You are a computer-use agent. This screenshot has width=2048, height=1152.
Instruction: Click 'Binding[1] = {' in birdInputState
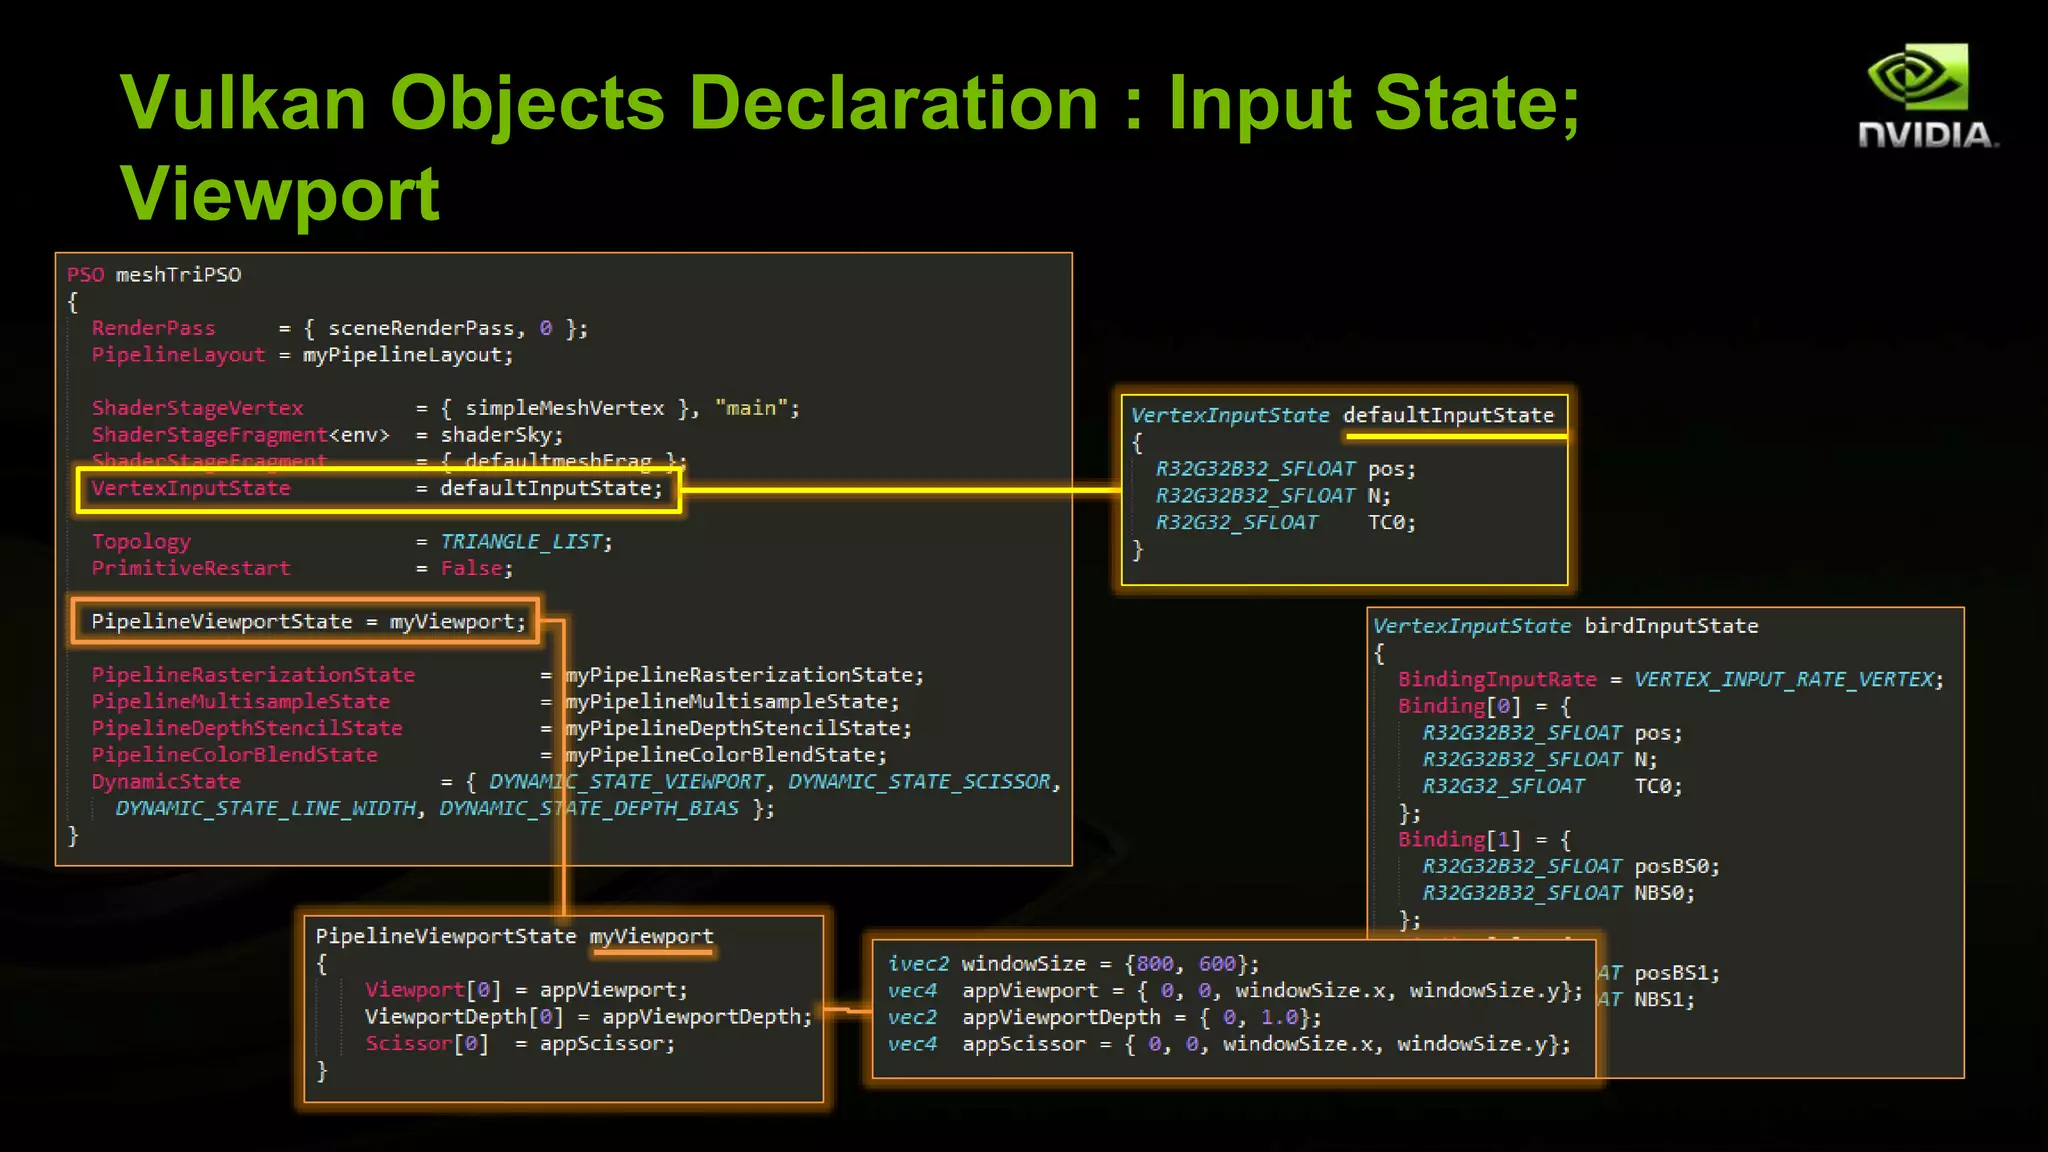coord(1484,839)
